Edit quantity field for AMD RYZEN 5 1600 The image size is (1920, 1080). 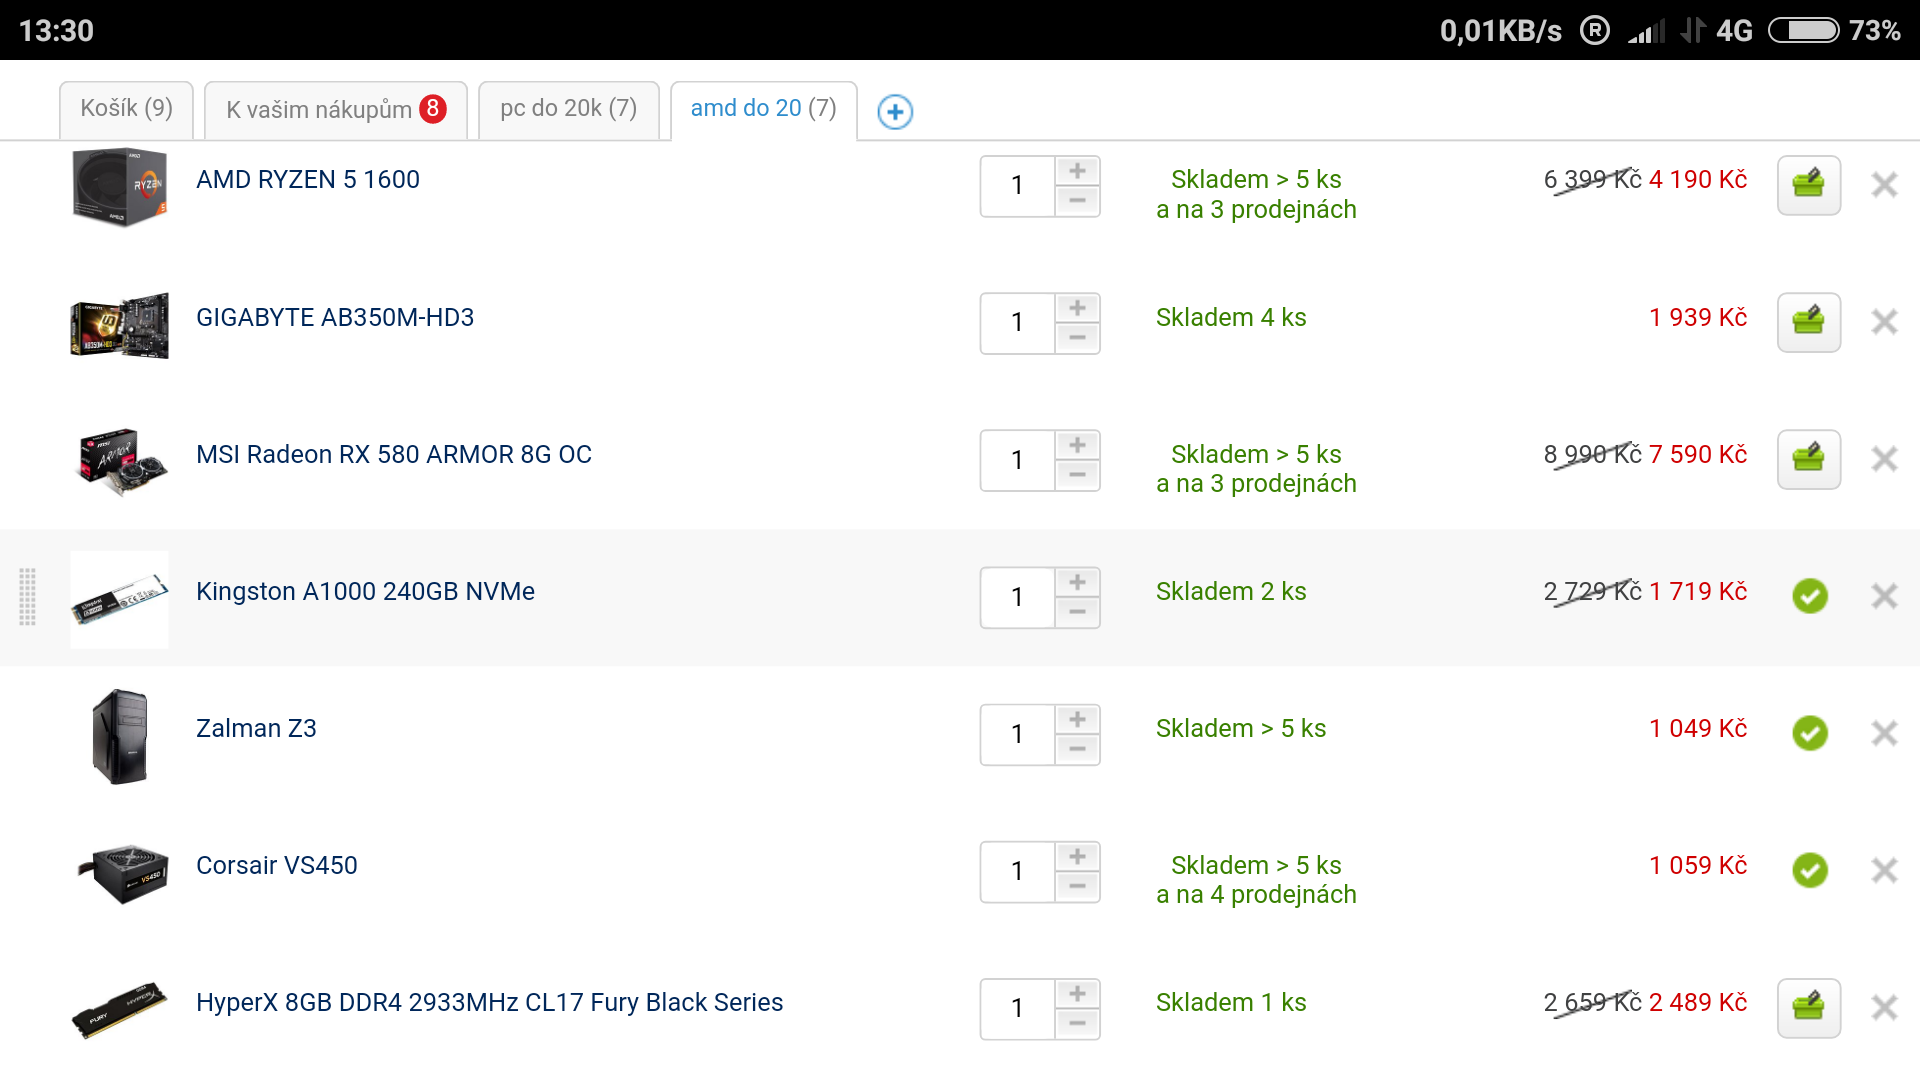[1018, 186]
